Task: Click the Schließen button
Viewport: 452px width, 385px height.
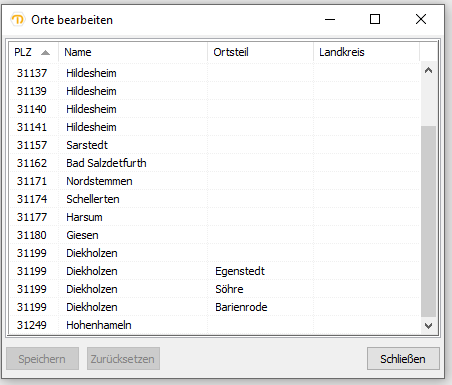Action: click(403, 359)
